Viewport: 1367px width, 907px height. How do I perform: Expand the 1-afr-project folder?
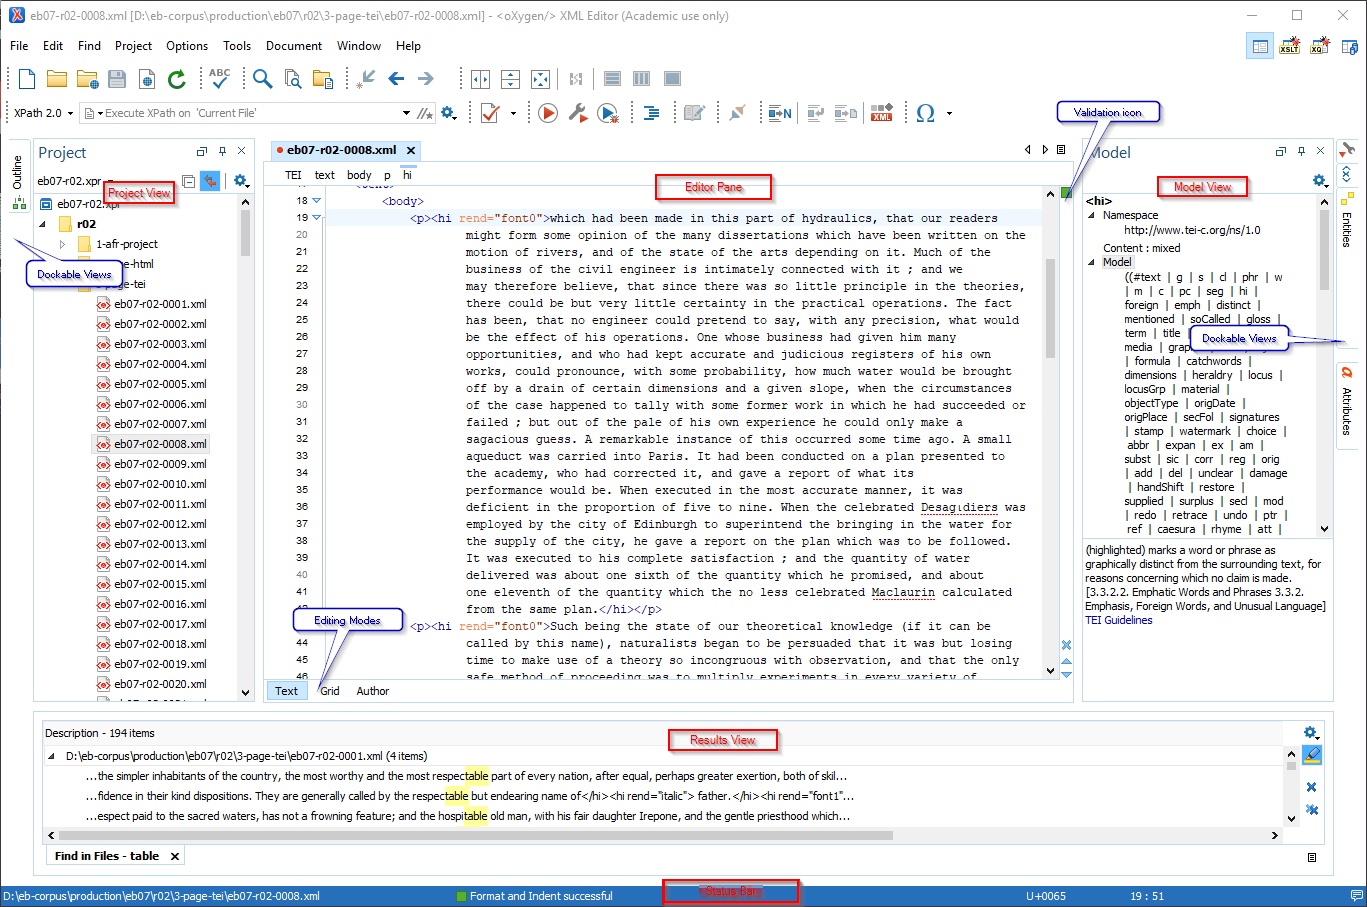tap(62, 244)
